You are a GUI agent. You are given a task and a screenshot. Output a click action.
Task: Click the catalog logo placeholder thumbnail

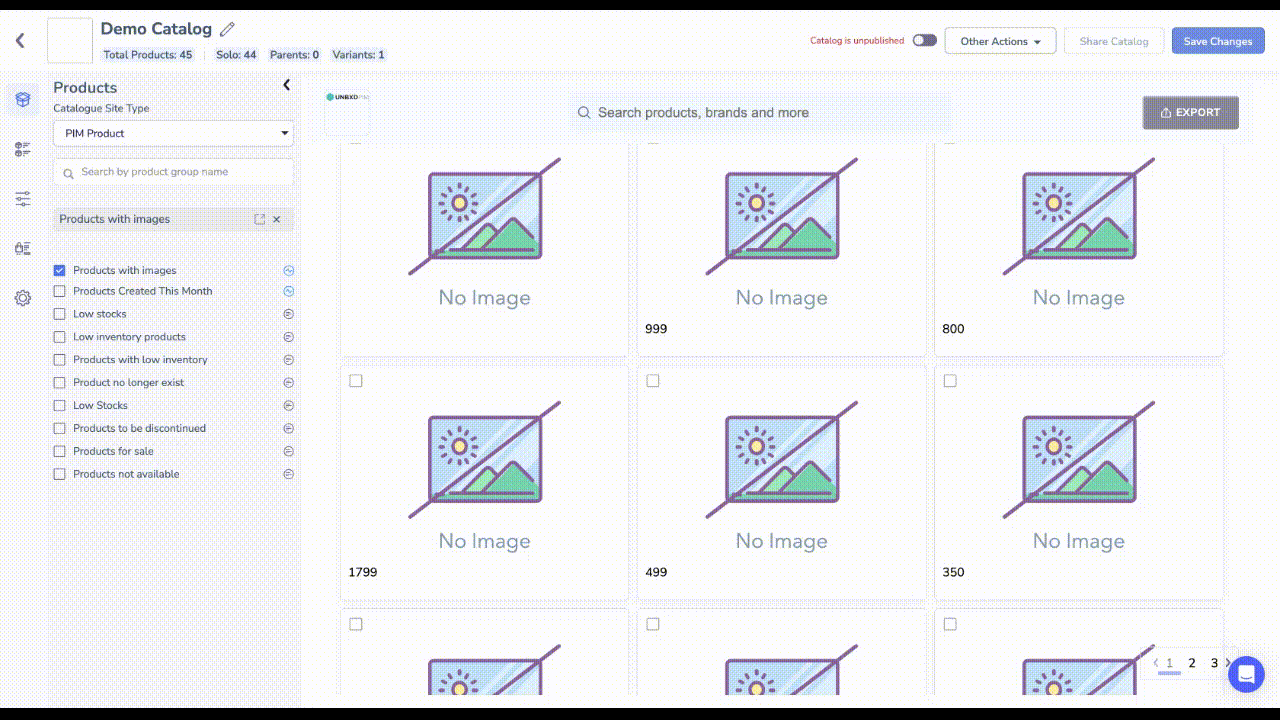point(70,40)
